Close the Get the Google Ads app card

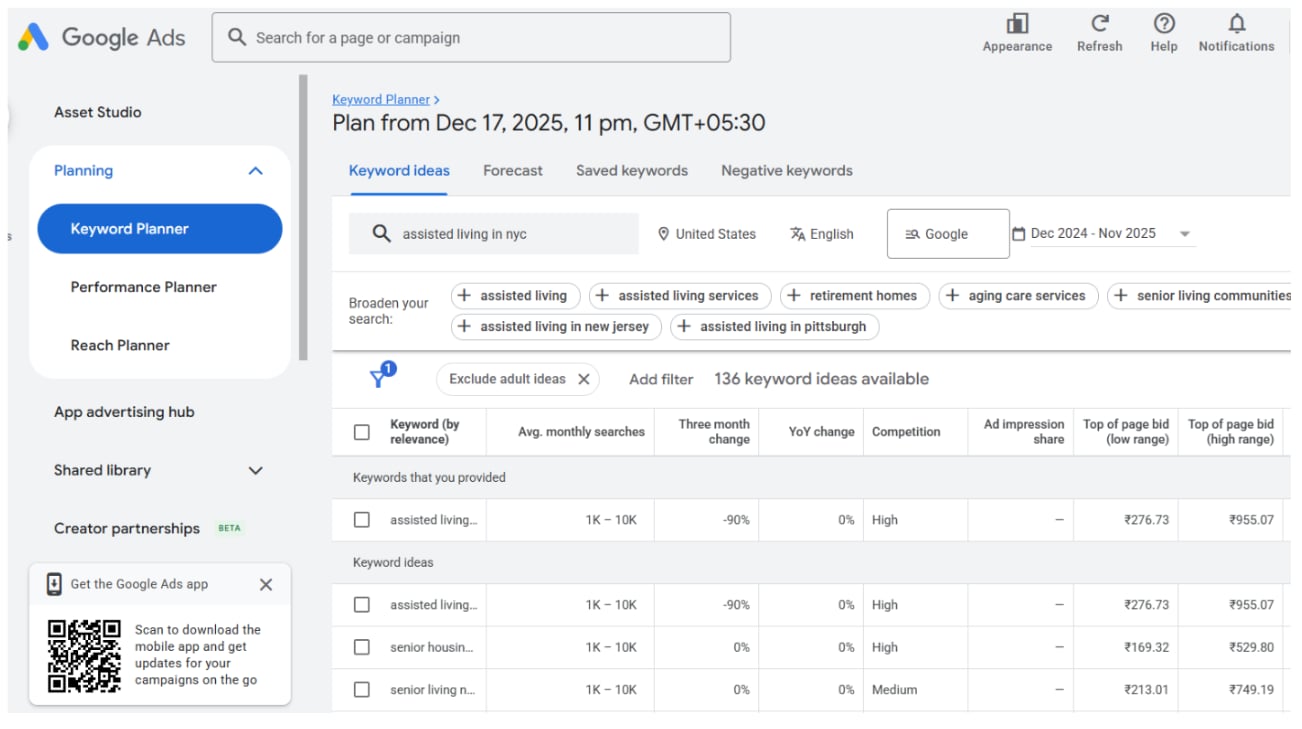coord(266,585)
